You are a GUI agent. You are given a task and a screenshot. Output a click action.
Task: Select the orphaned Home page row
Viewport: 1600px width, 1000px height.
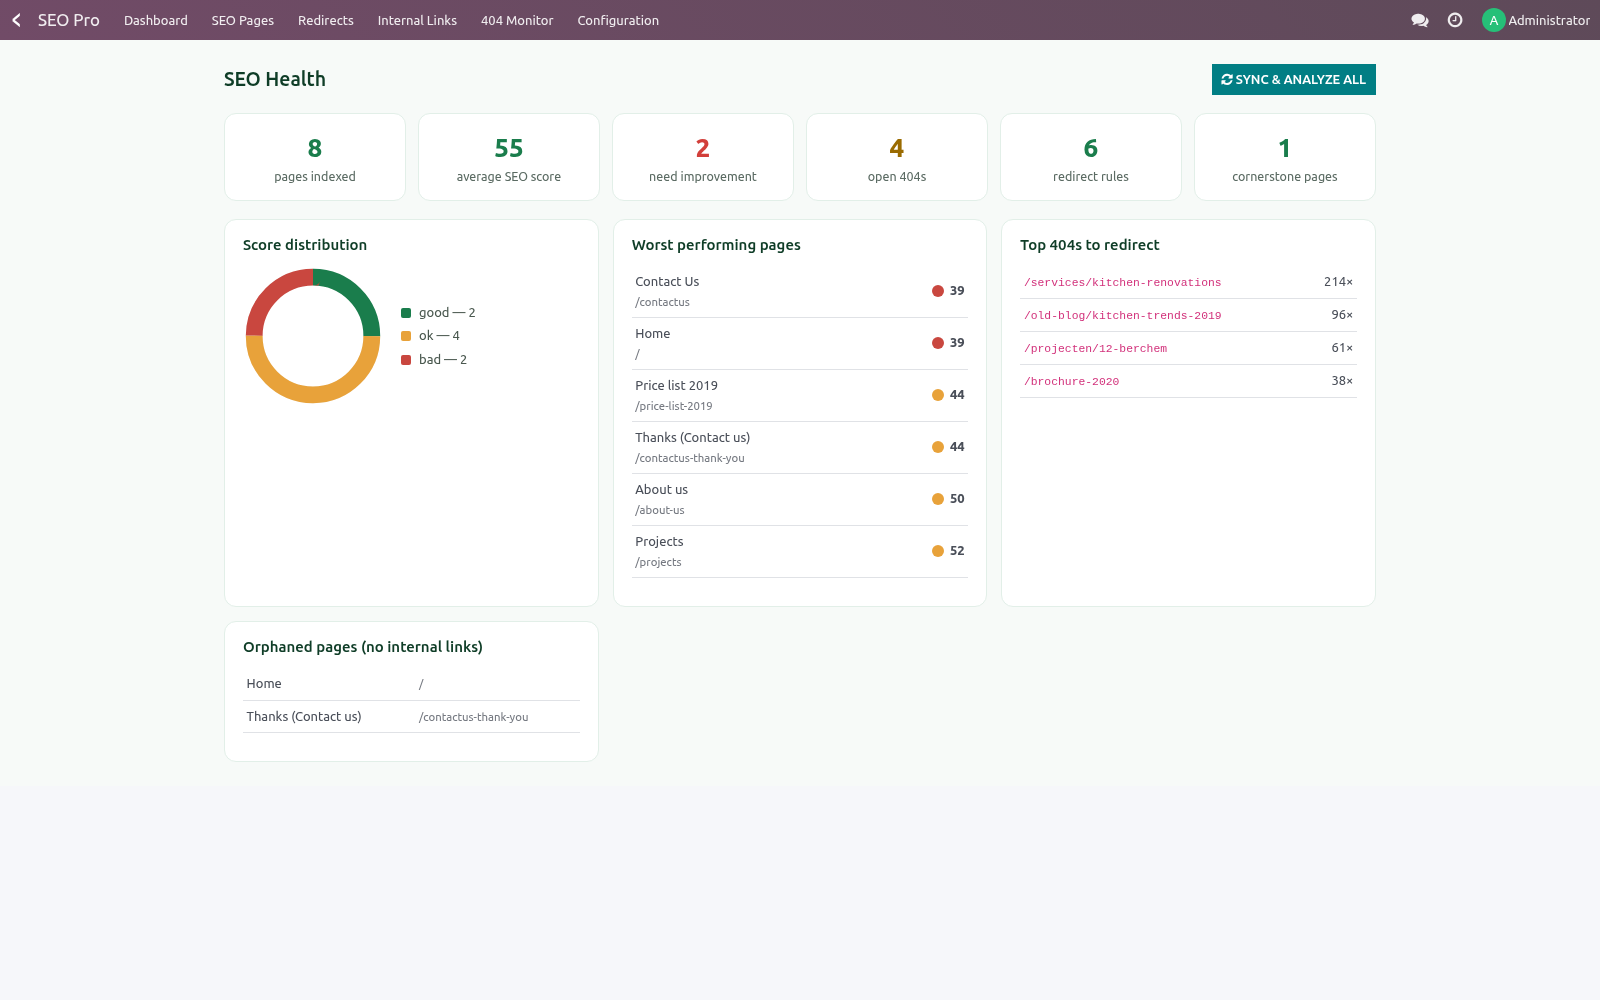pos(412,684)
